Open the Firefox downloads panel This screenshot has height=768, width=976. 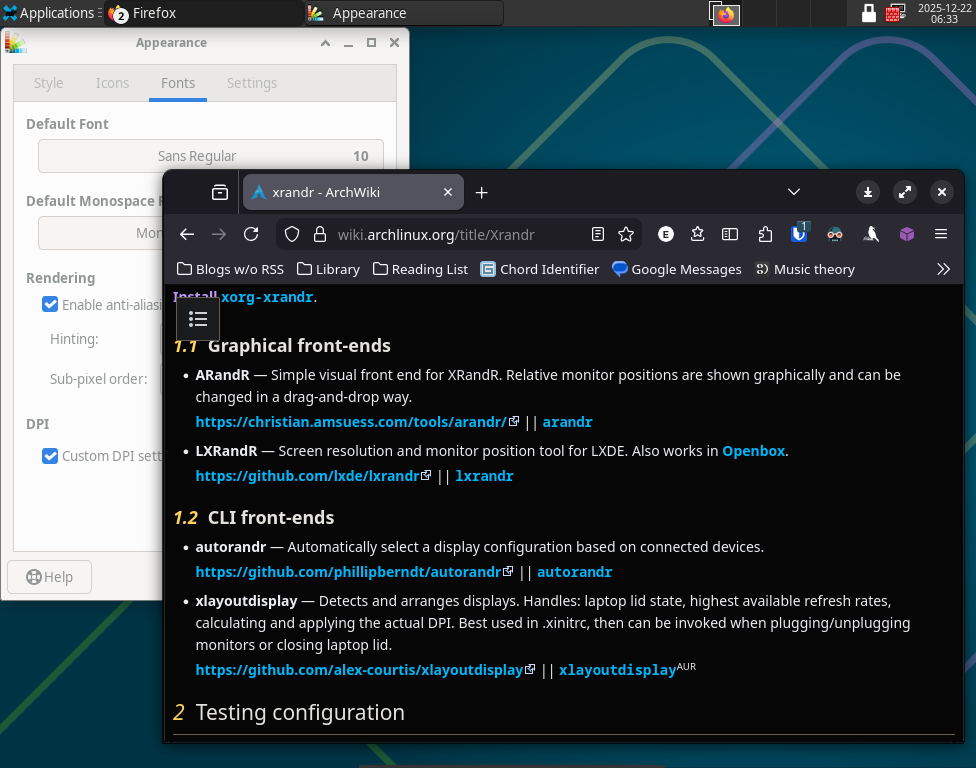[x=868, y=192]
